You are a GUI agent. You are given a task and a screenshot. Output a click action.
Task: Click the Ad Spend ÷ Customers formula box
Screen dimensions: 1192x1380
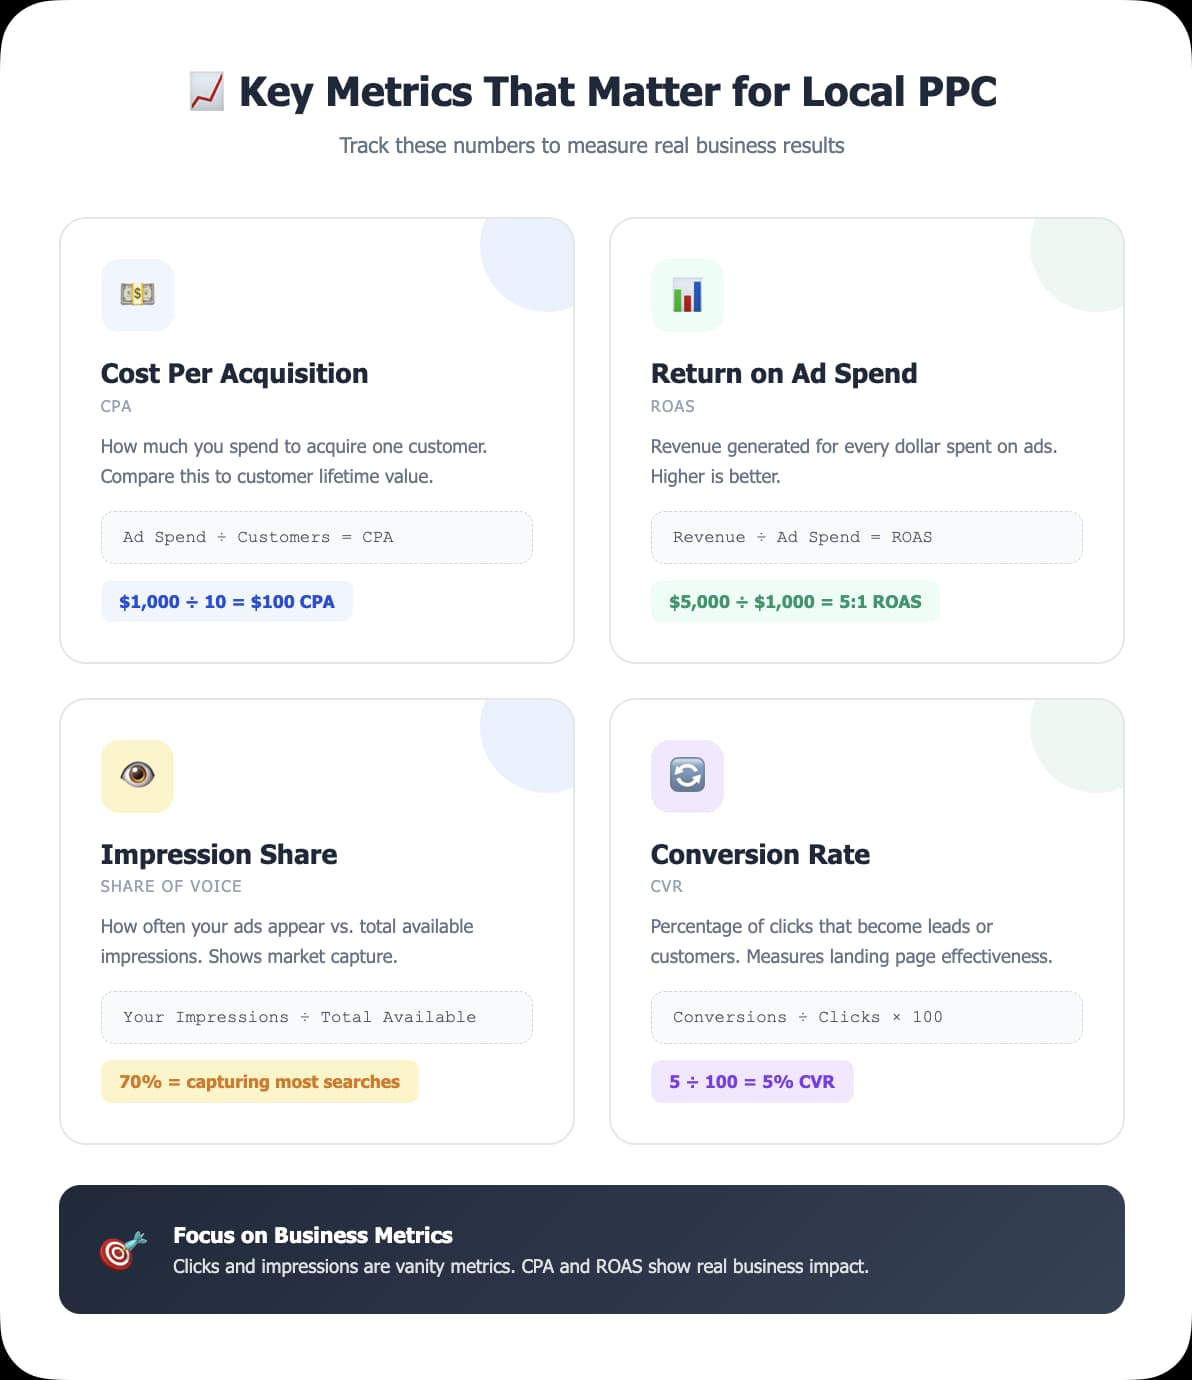316,537
